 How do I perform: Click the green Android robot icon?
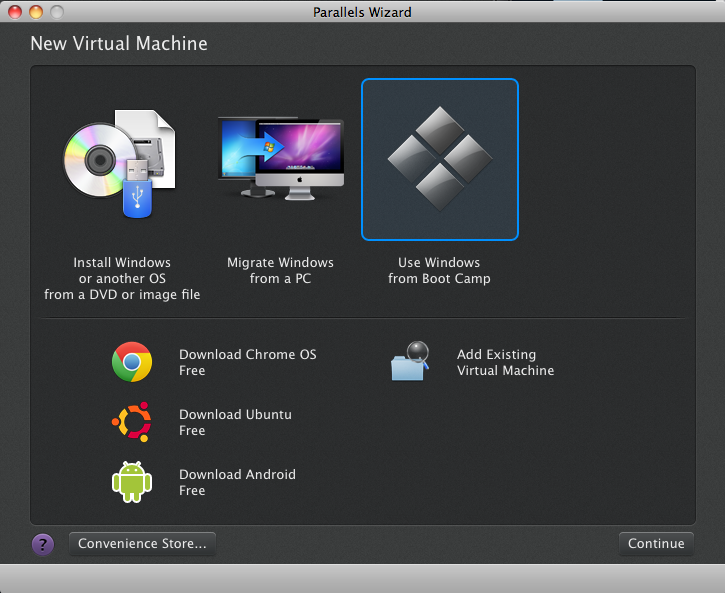132,482
